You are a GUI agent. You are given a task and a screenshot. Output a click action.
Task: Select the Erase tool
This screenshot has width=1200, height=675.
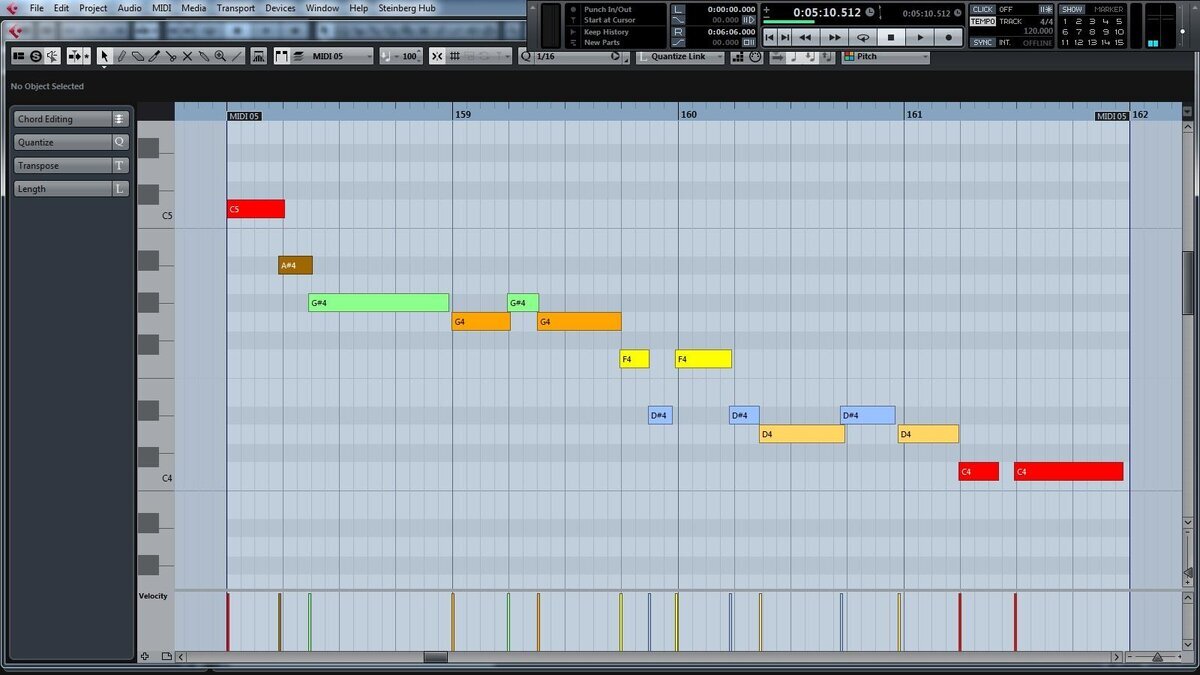[138, 57]
